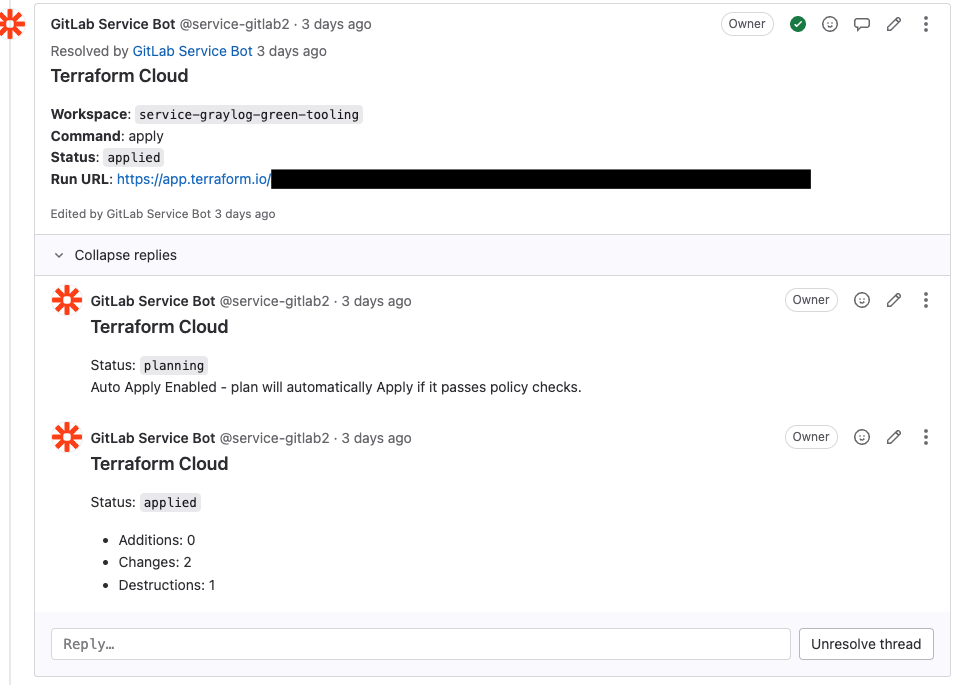Click GitLab Service Bot author name in top comment
This screenshot has height=685, width=956.
[x=113, y=24]
